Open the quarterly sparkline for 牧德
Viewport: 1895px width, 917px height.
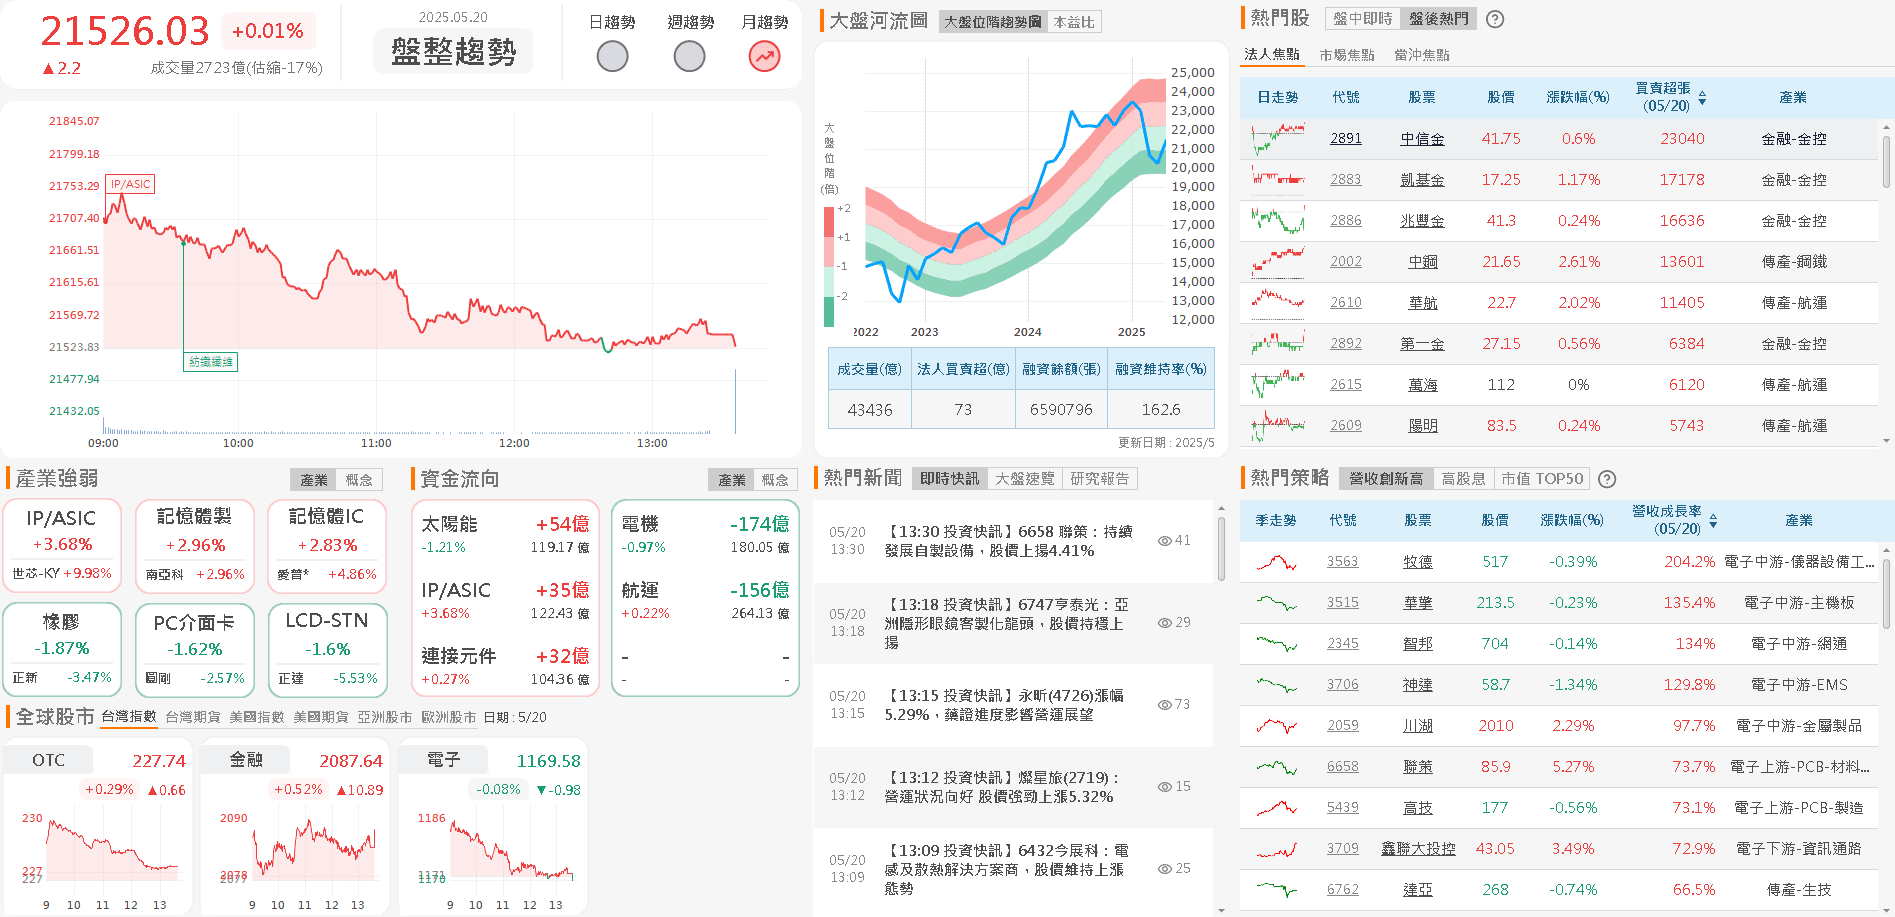1276,562
